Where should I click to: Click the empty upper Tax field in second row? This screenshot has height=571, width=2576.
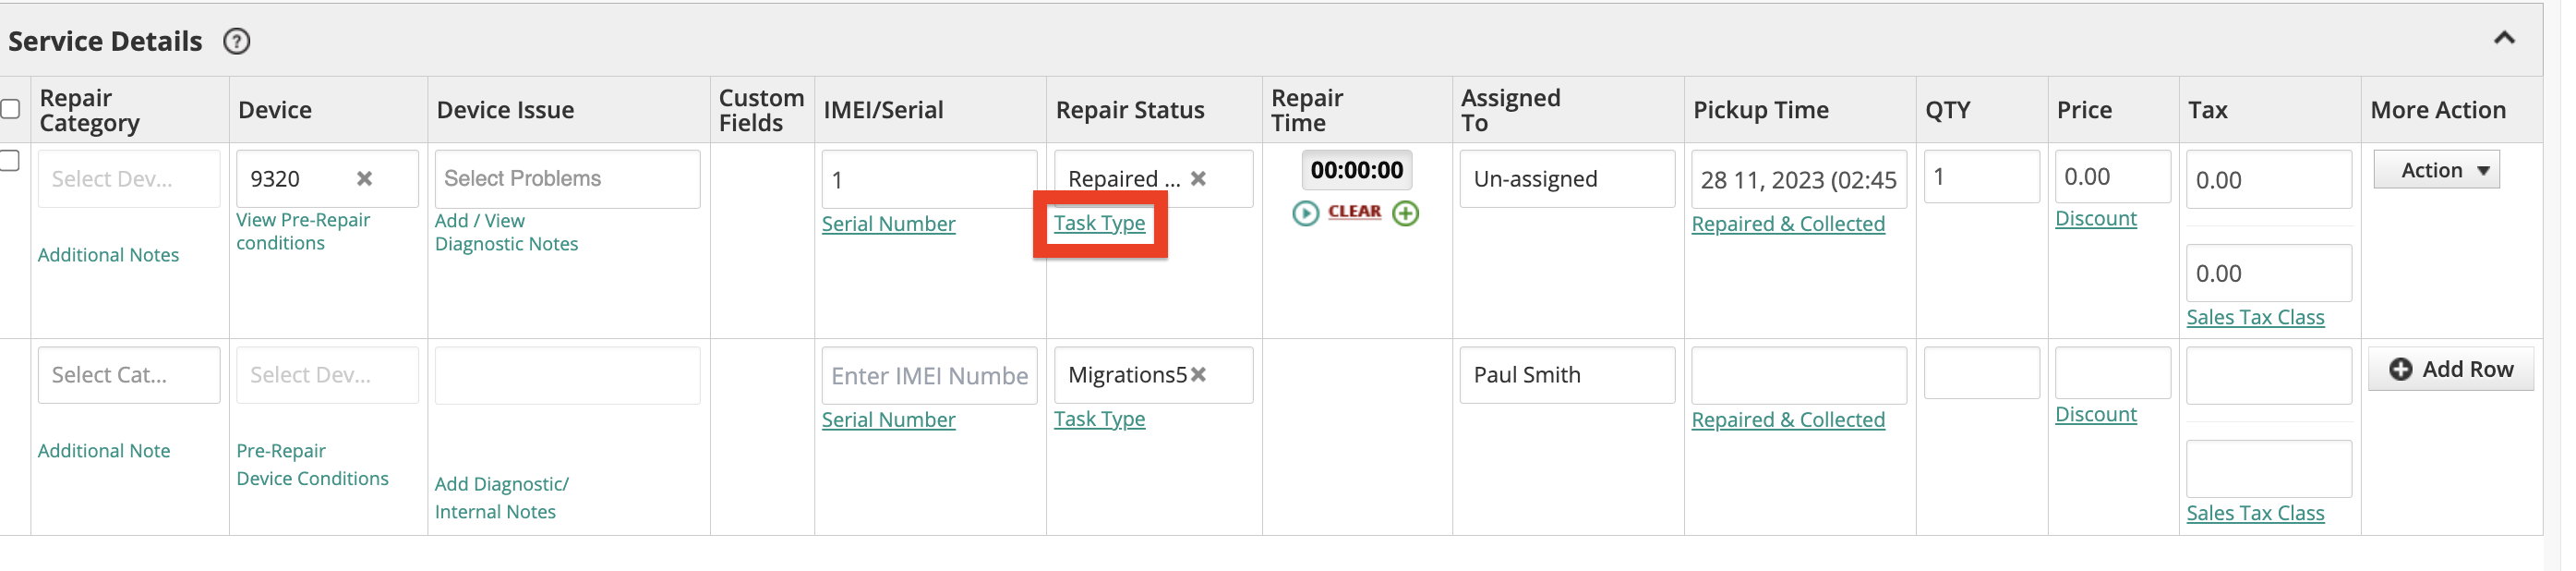[2268, 375]
